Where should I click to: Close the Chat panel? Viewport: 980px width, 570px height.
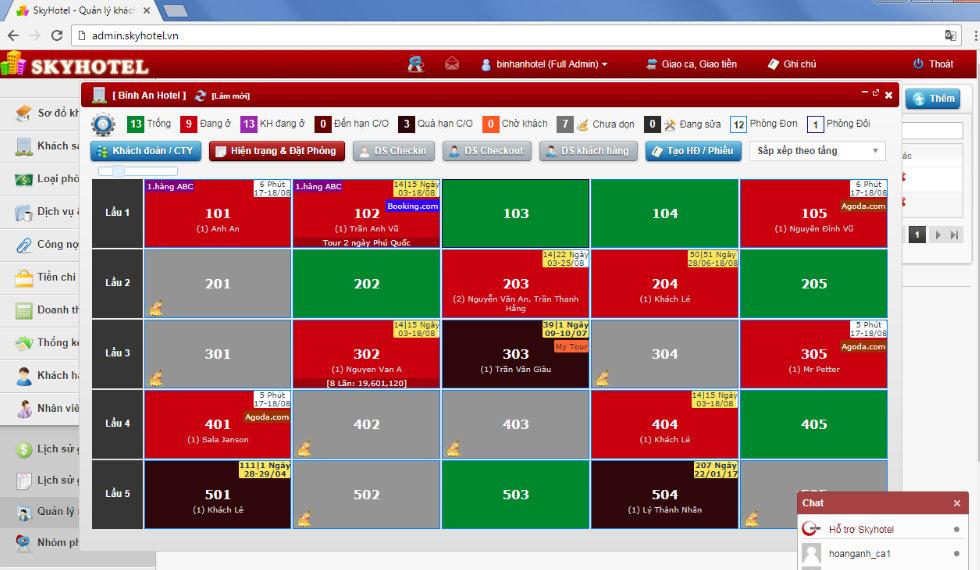[956, 503]
